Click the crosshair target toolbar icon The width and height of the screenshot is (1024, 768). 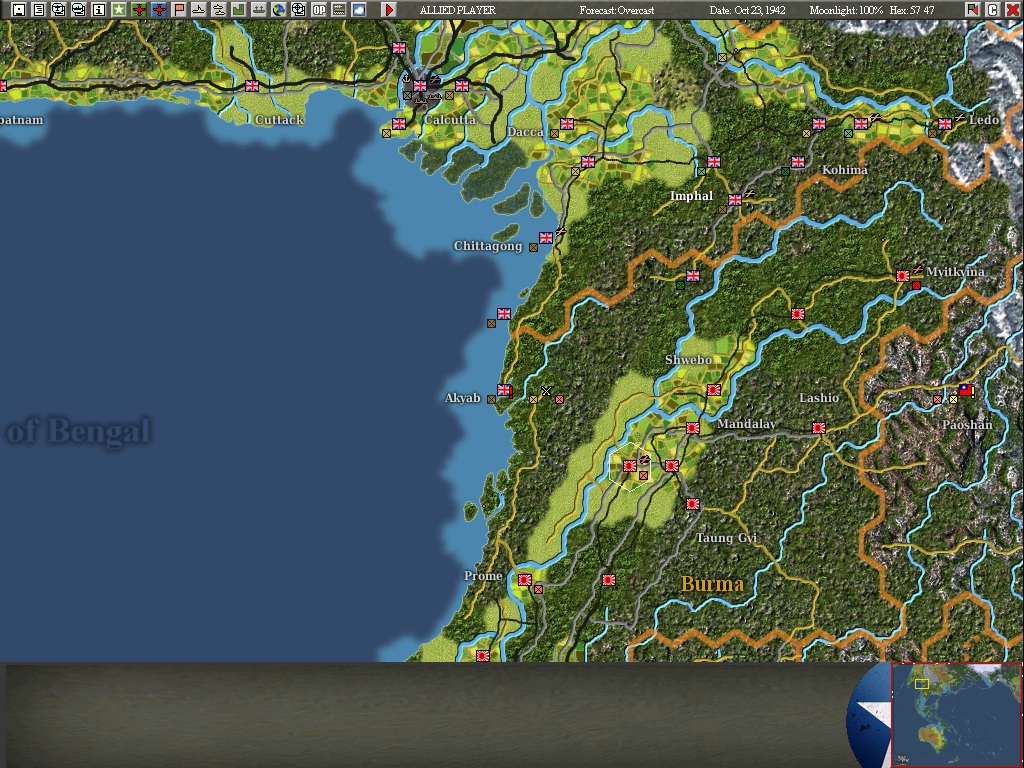tap(298, 10)
